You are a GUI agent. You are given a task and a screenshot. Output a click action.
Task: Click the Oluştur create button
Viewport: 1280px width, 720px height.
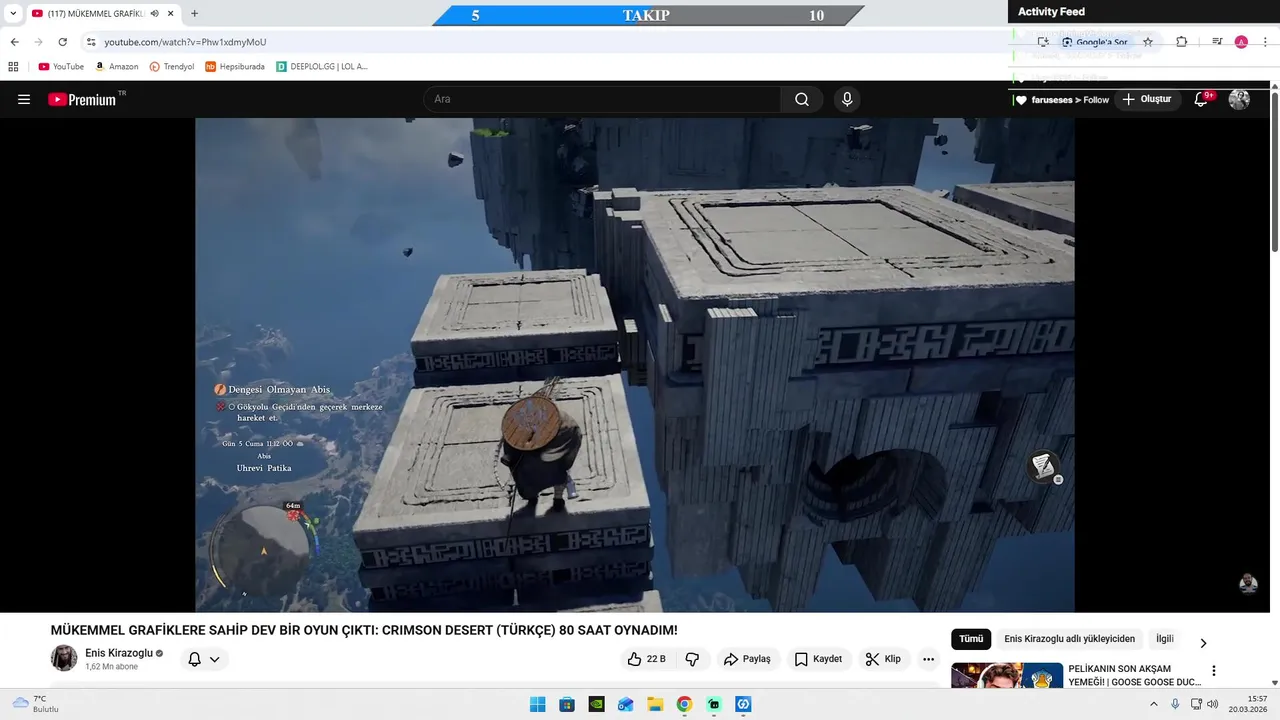[x=1146, y=99]
